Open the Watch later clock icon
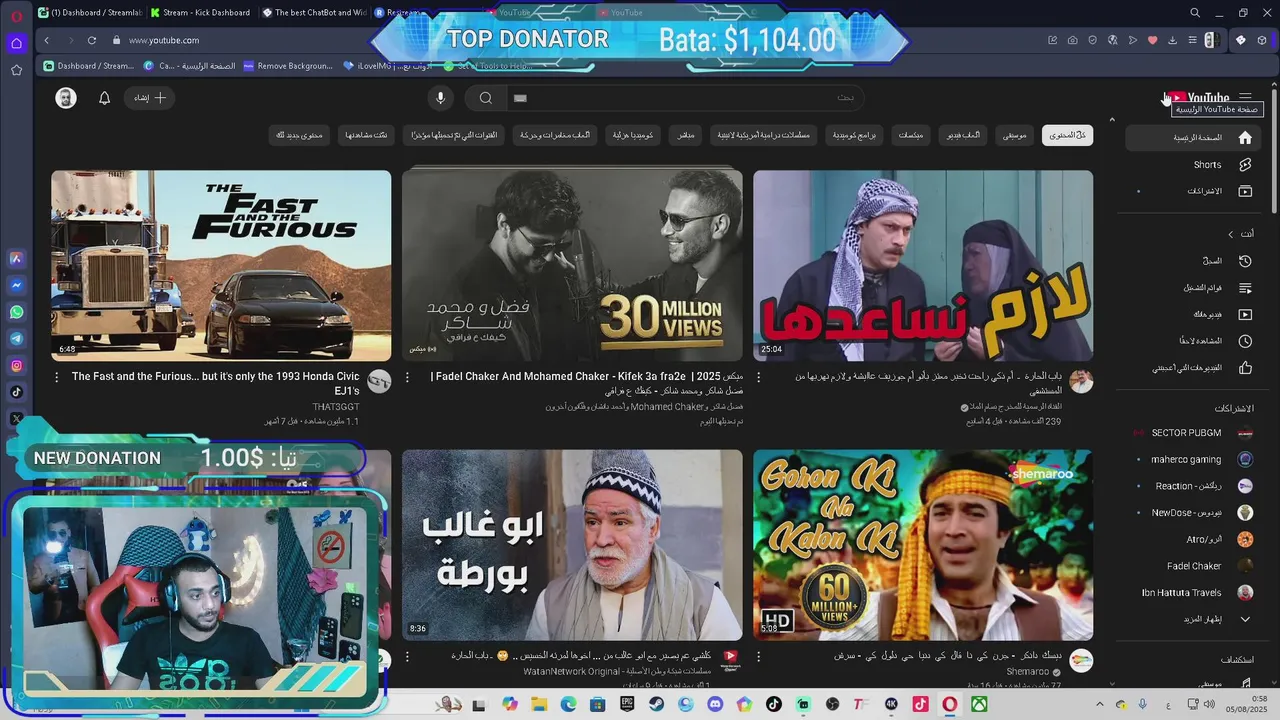1280x720 pixels. point(1245,341)
